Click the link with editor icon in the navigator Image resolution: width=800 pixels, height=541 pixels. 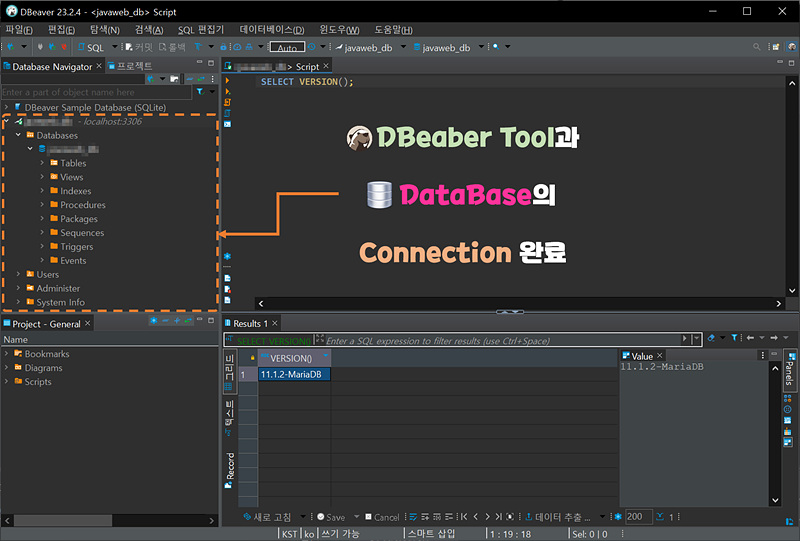point(201,79)
